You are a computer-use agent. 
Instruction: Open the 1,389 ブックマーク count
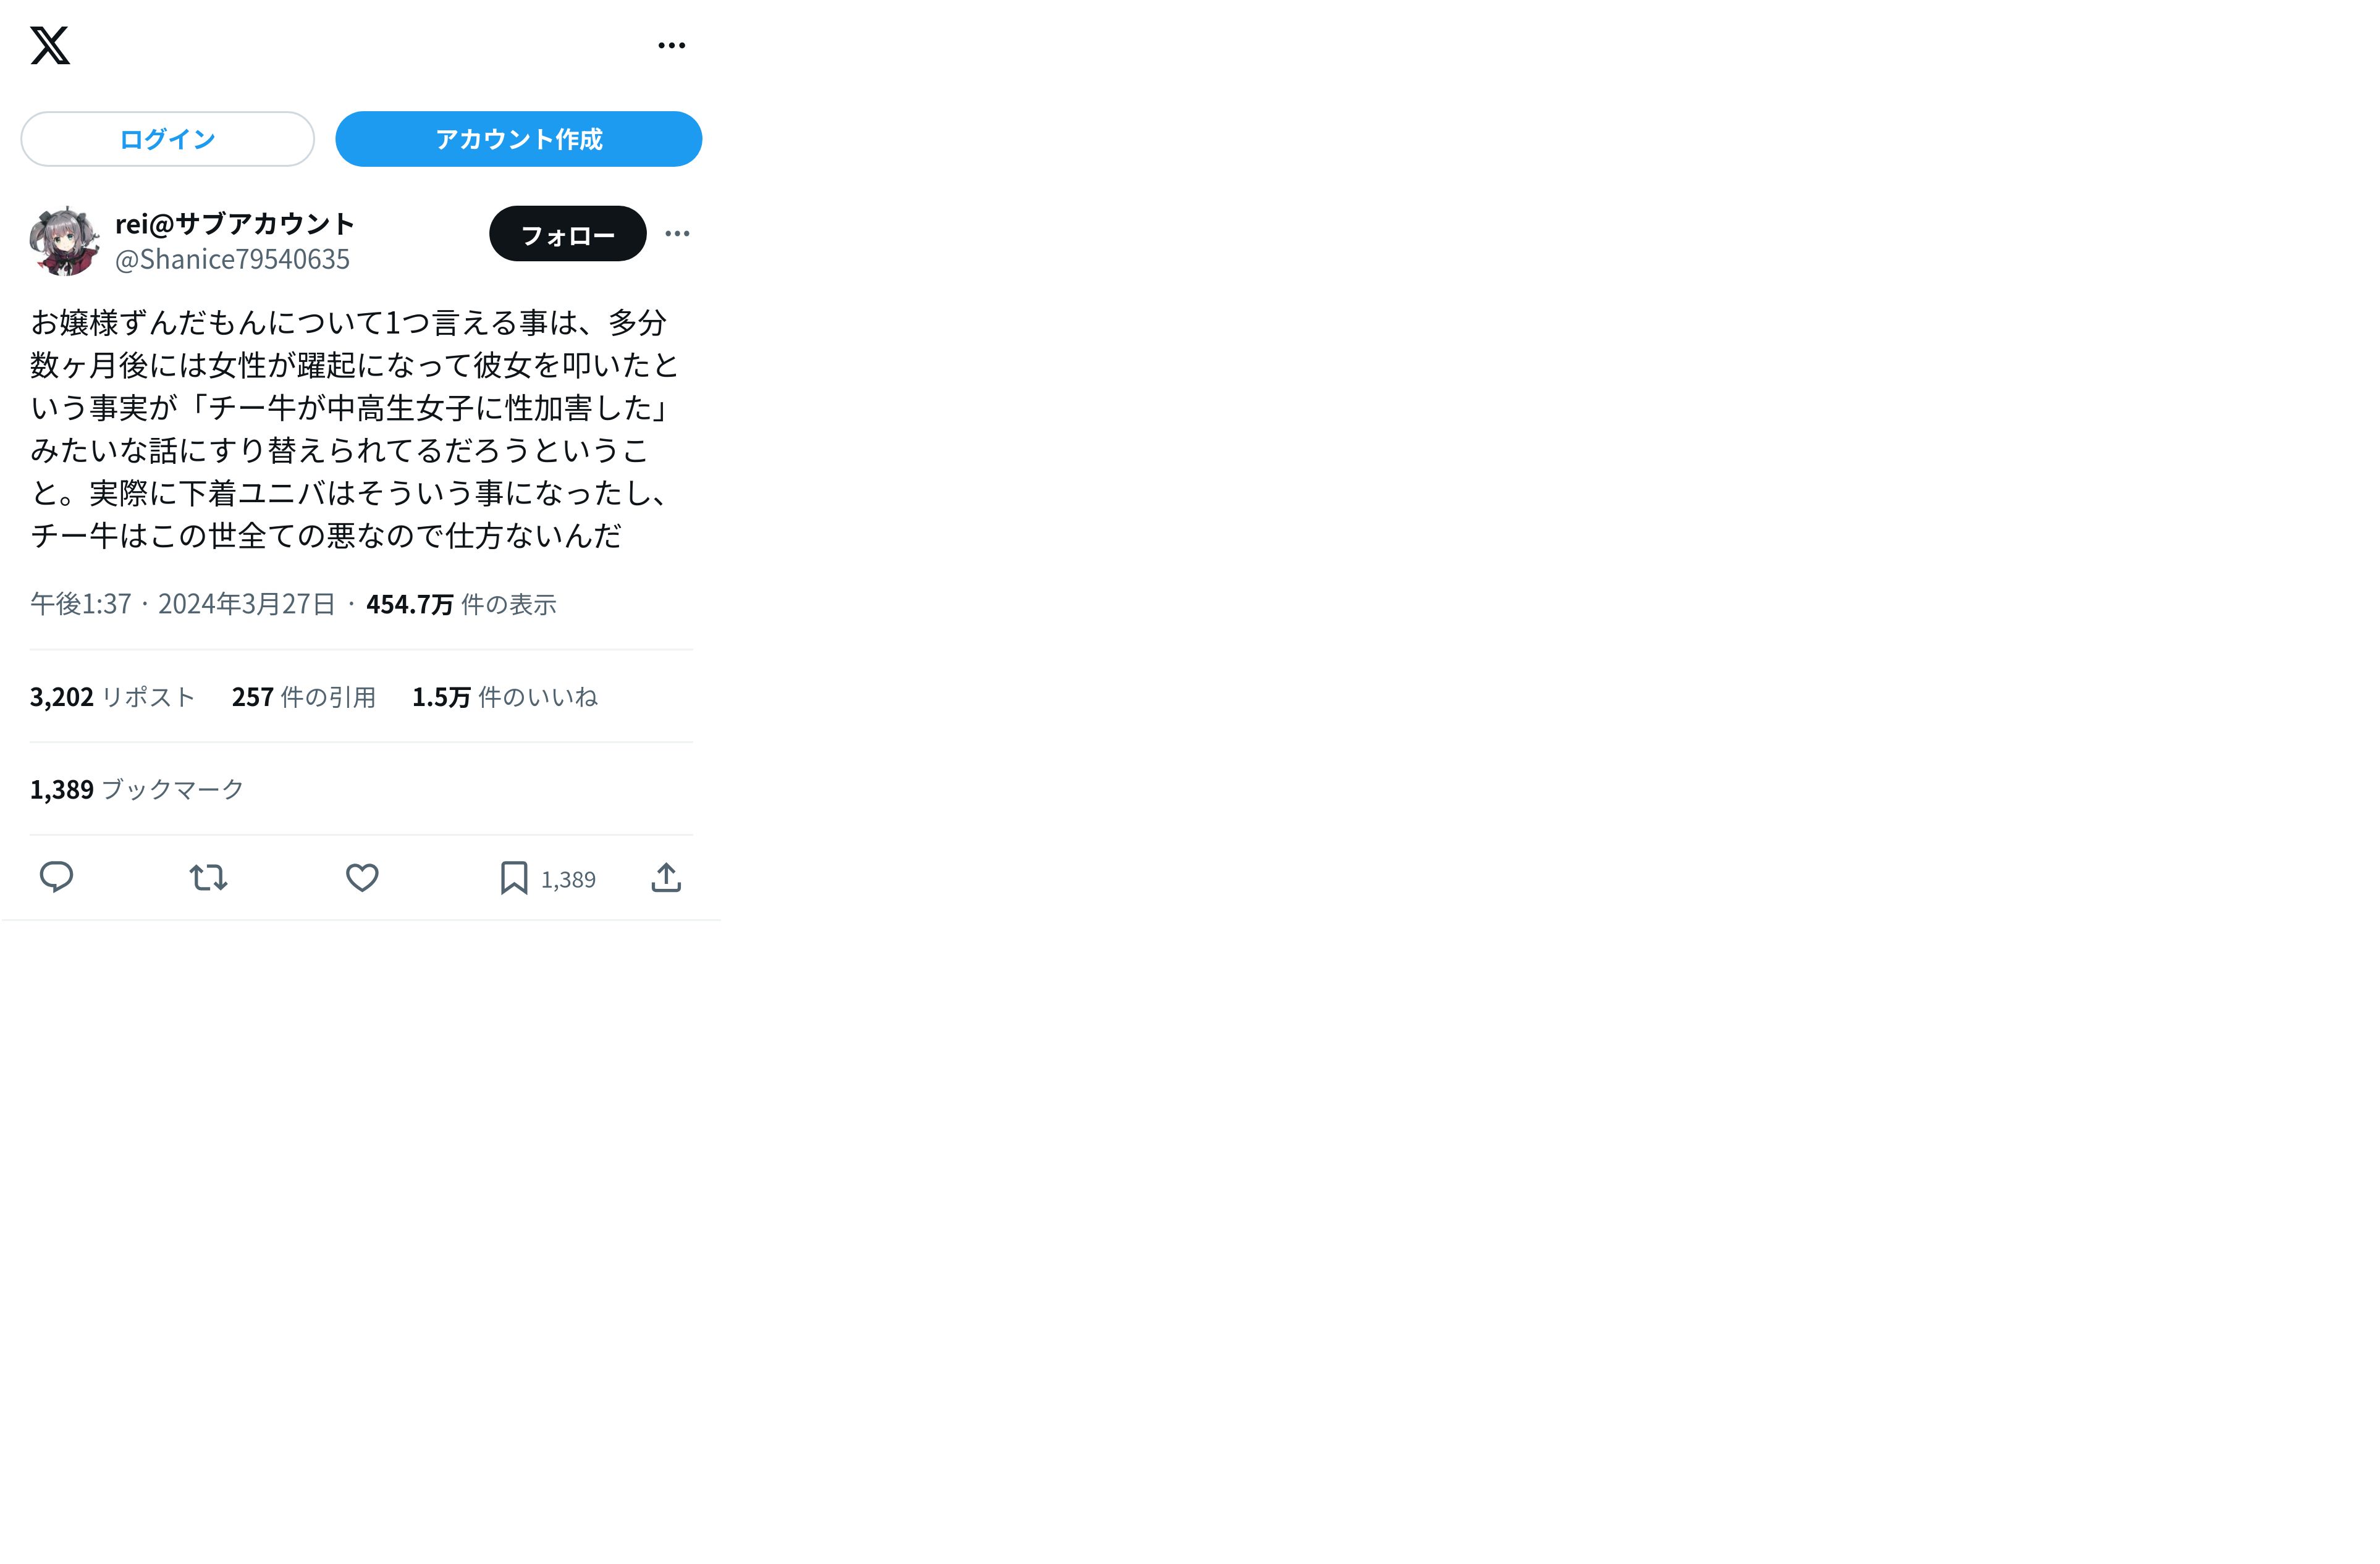pyautogui.click(x=137, y=790)
